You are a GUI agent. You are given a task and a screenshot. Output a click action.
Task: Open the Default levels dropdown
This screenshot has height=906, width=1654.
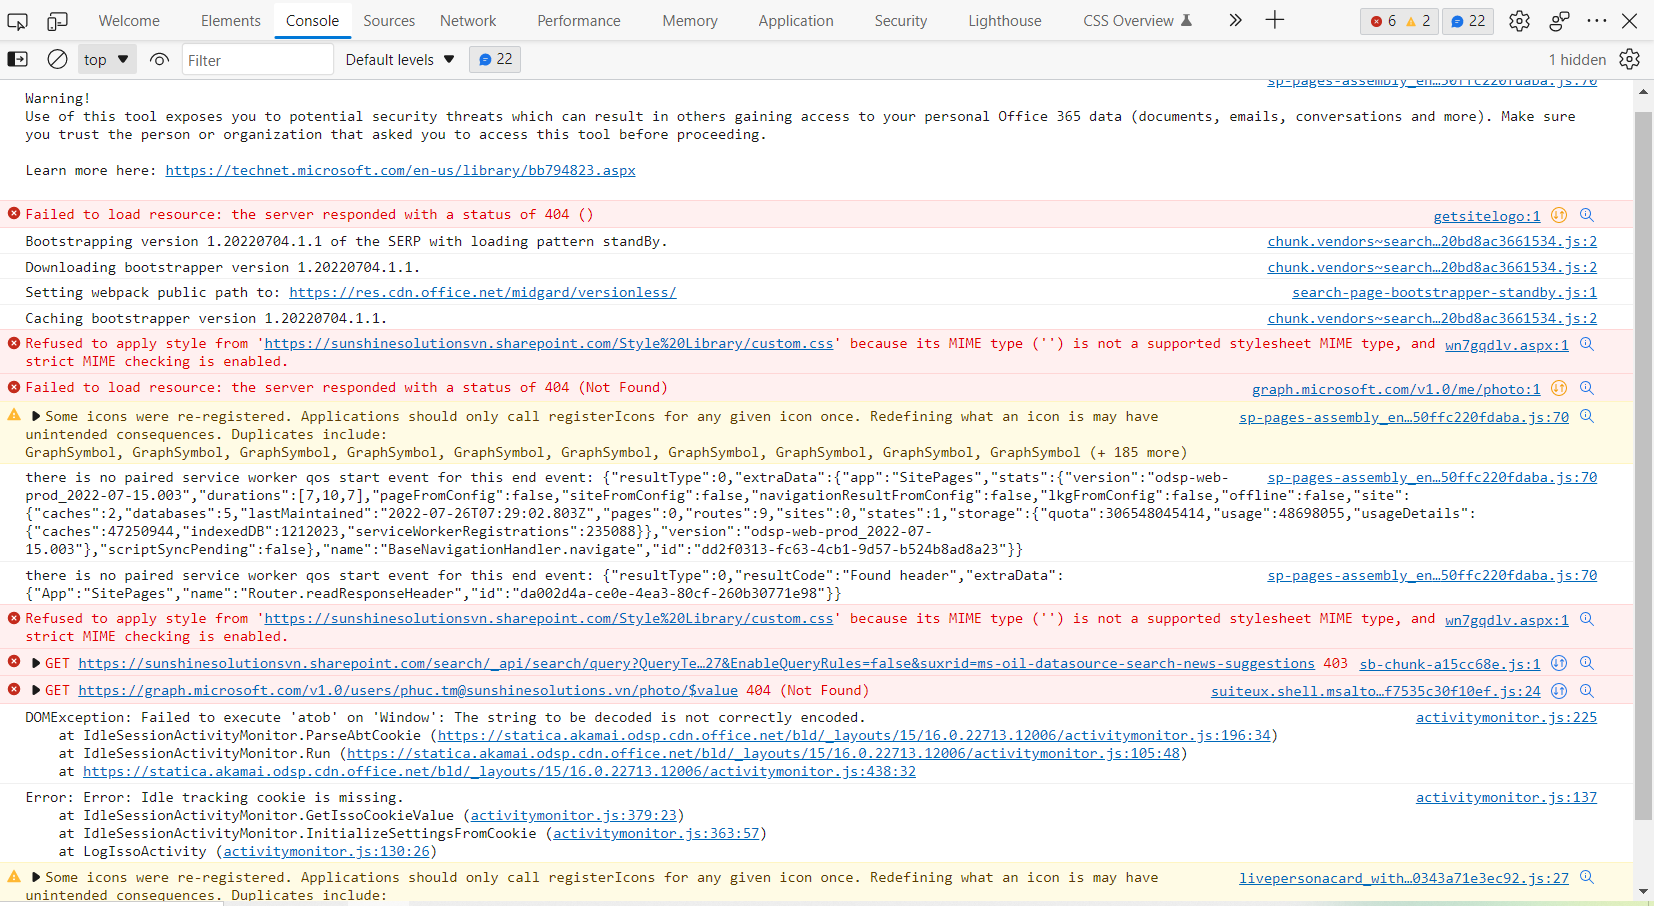tap(398, 59)
